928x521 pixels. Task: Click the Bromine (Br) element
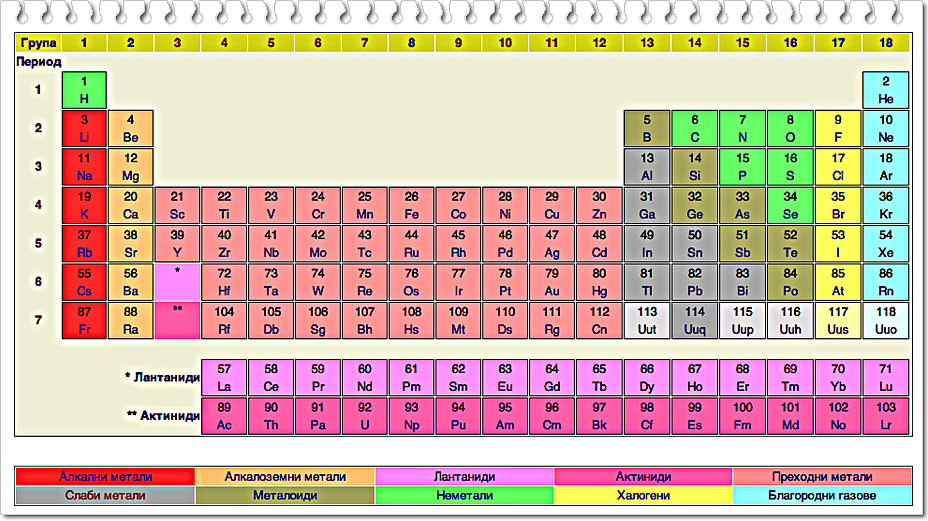point(838,205)
